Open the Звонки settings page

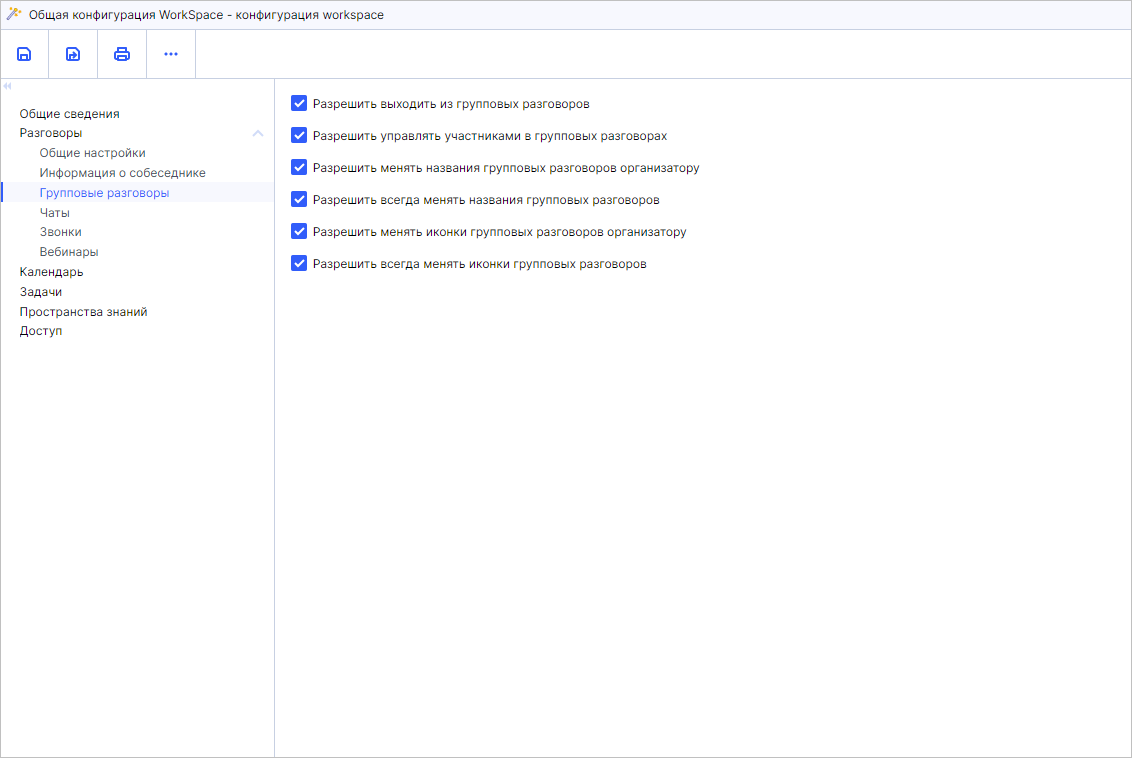click(61, 232)
